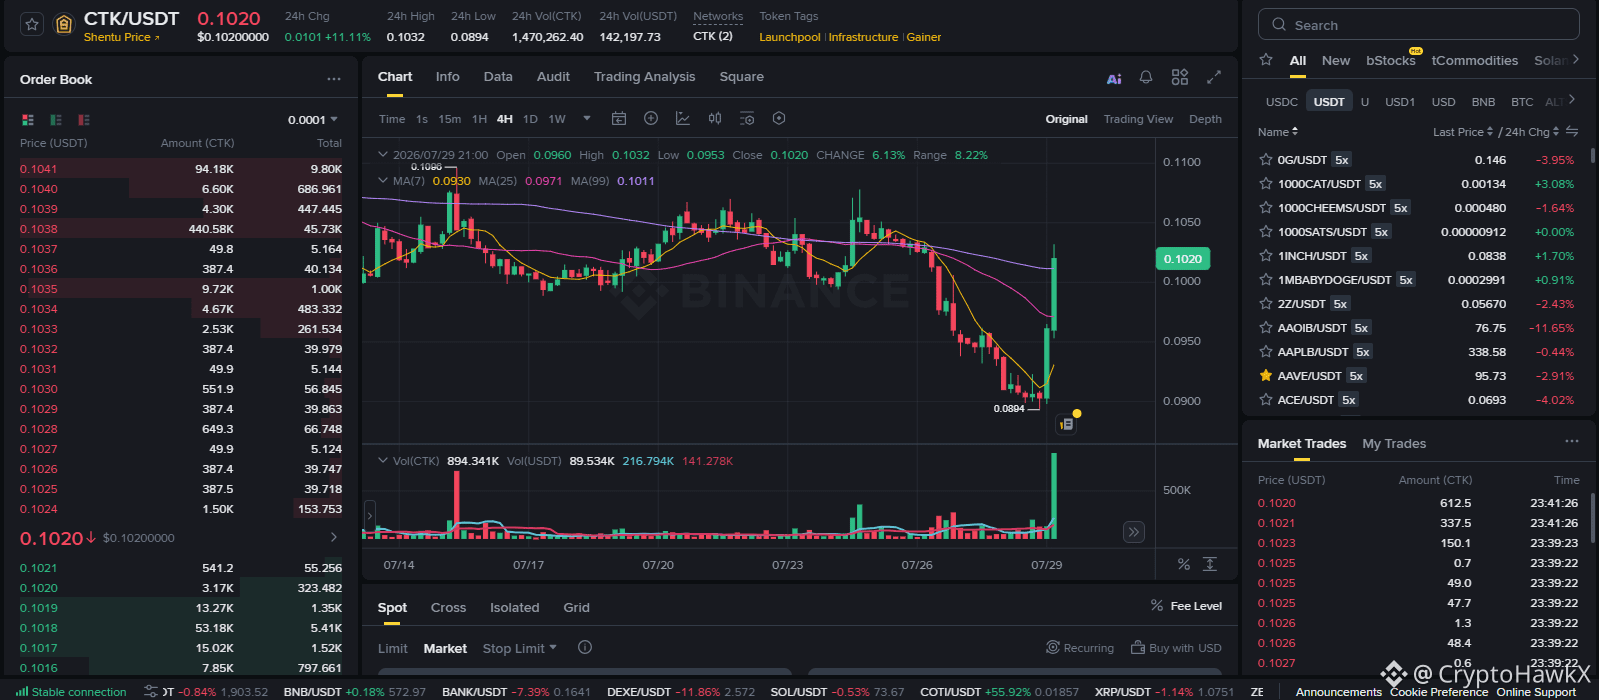Expand chart to full screen

click(x=1214, y=77)
